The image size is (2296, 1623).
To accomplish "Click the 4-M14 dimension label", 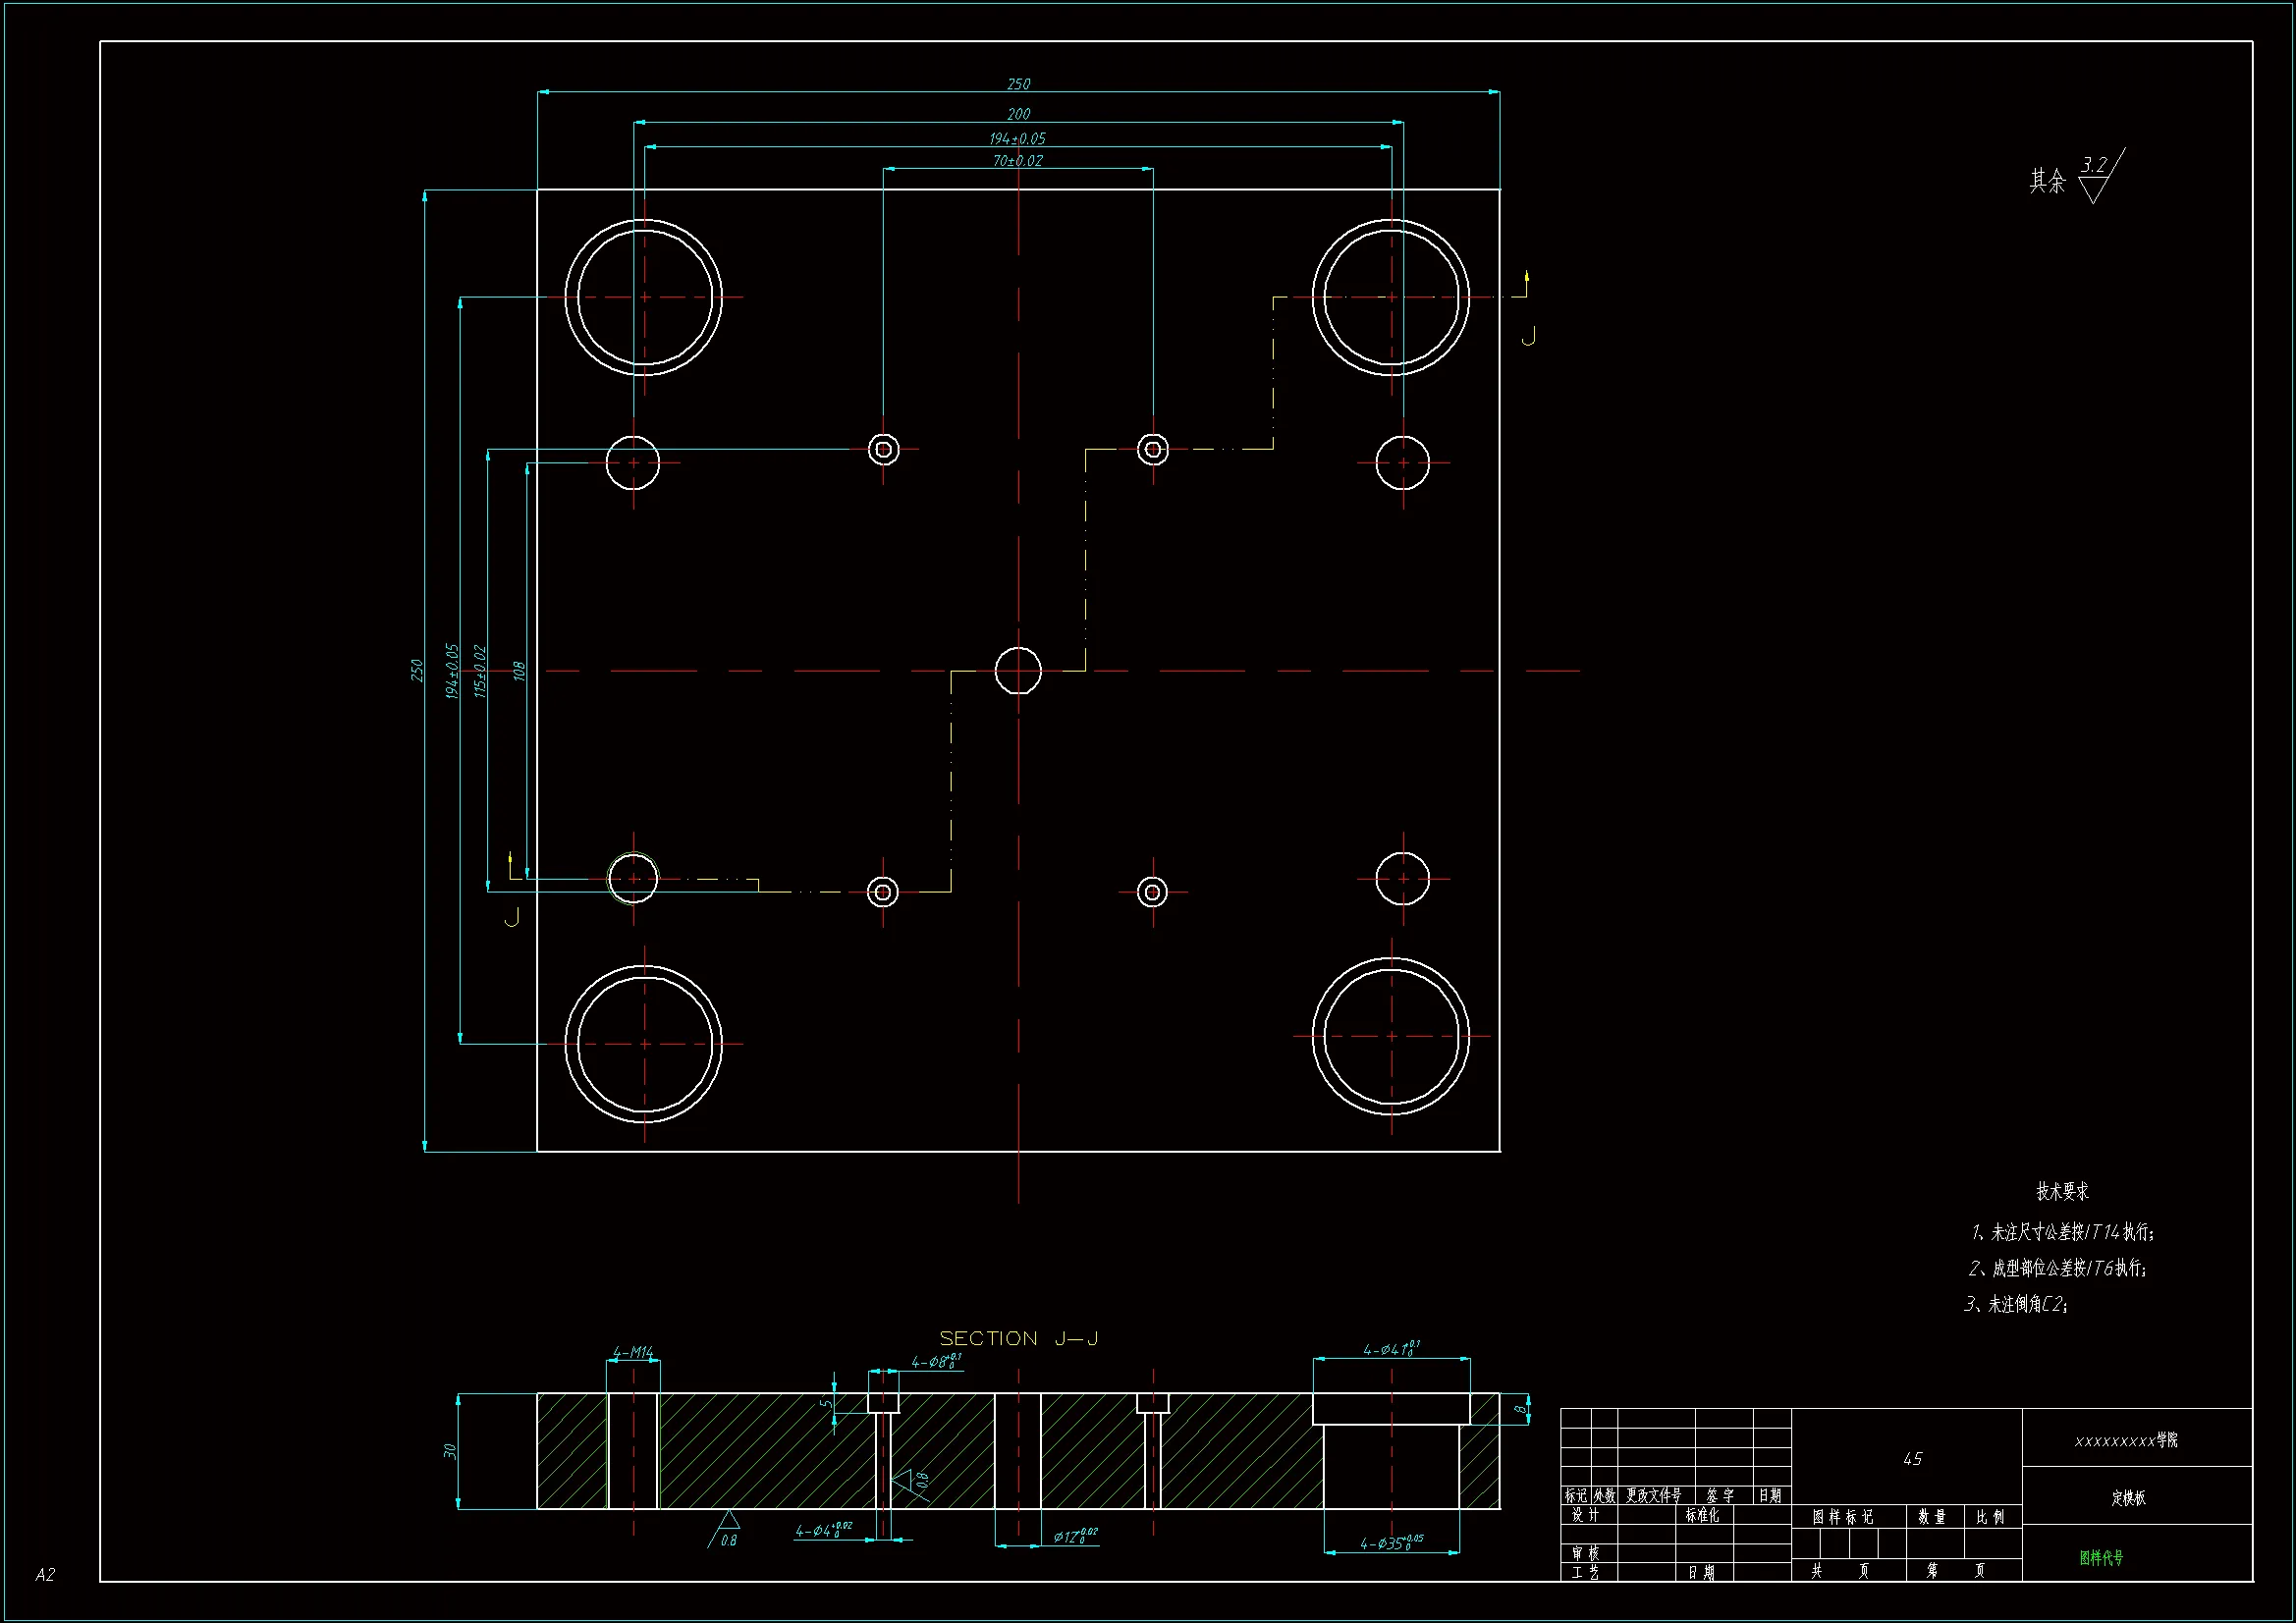I will (633, 1352).
